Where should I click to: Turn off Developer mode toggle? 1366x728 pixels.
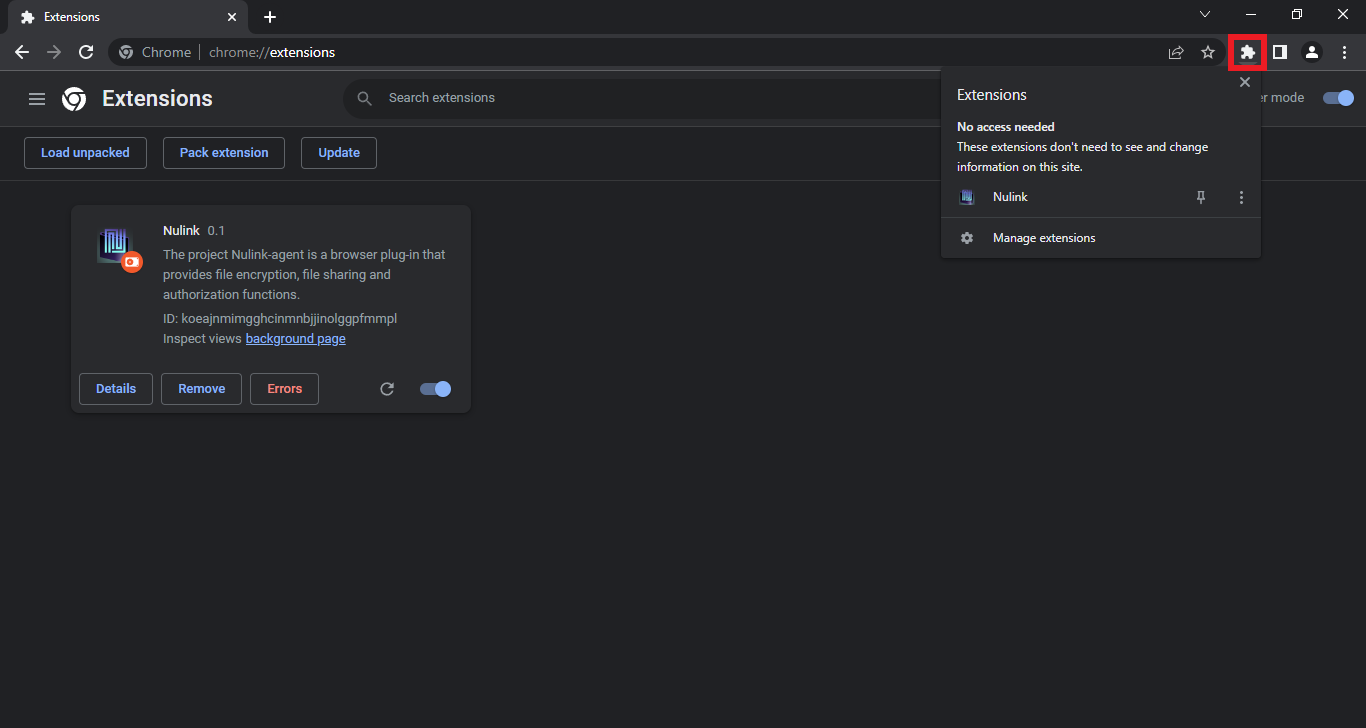click(1338, 98)
